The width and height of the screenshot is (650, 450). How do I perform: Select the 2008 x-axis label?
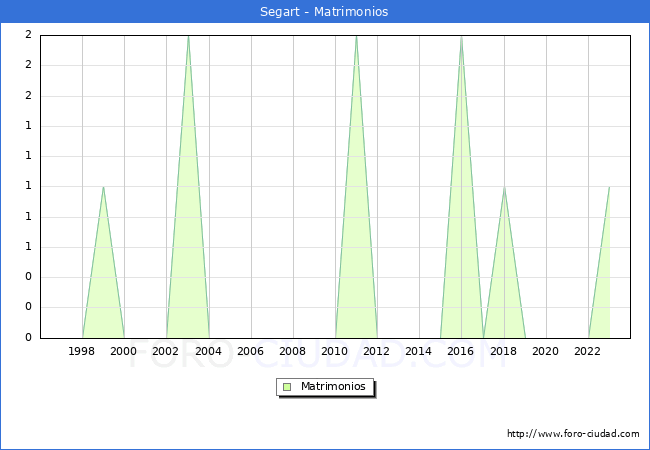point(293,351)
